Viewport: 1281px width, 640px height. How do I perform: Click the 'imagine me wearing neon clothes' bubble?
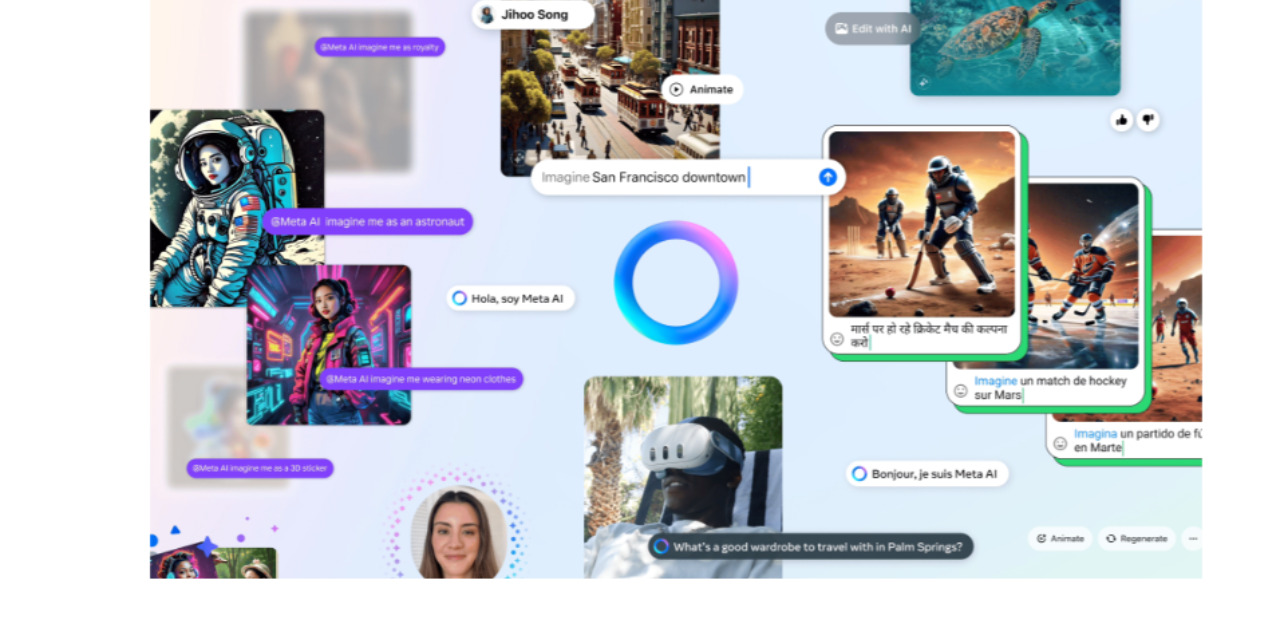tap(421, 379)
